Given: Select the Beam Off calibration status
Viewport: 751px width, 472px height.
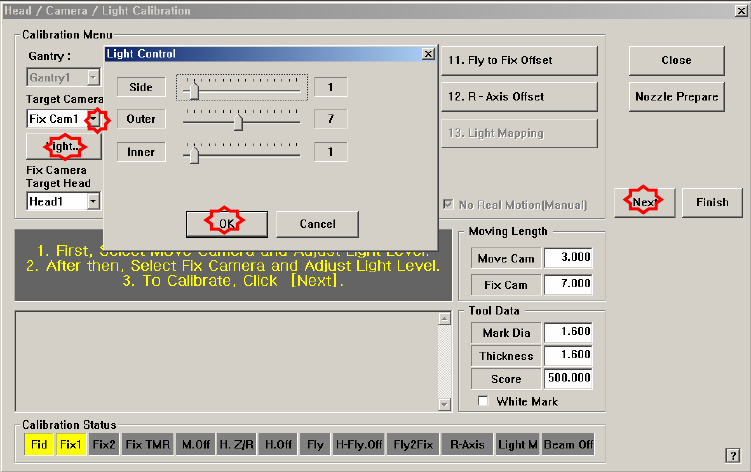Looking at the screenshot, I should tap(568, 445).
